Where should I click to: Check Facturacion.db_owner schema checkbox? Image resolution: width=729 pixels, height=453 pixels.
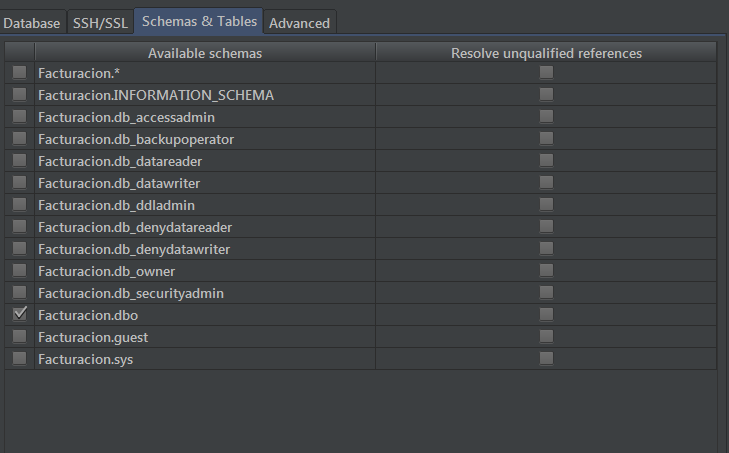click(x=19, y=270)
